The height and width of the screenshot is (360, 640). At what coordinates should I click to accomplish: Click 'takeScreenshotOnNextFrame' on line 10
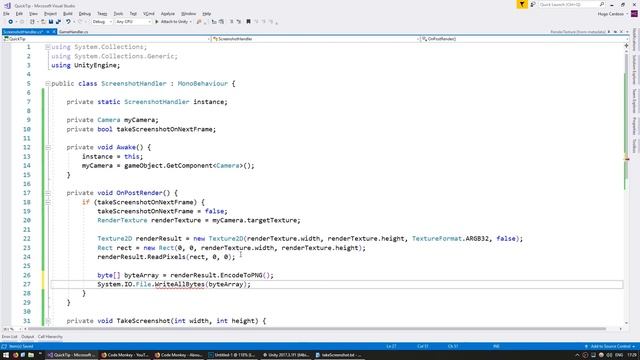pyautogui.click(x=164, y=129)
